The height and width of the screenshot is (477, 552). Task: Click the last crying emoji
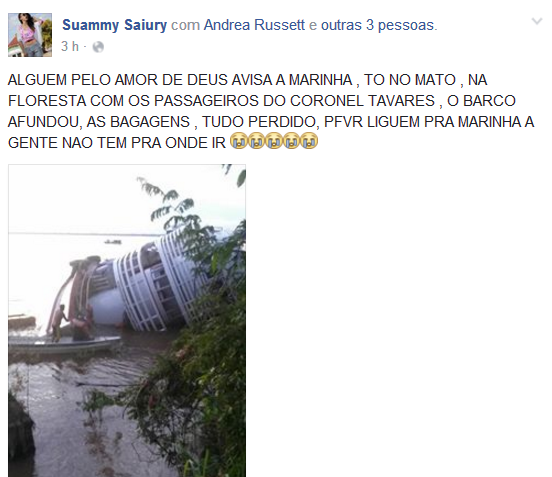[309, 141]
